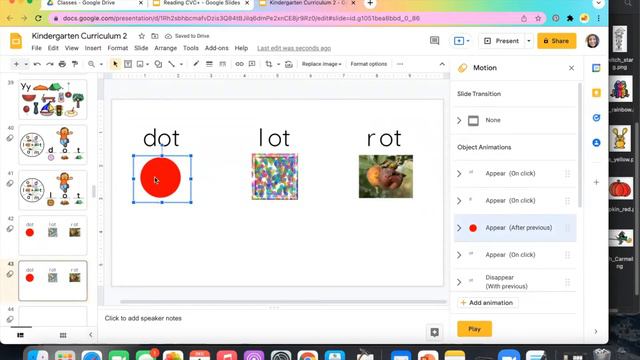This screenshot has height=360, width=640.
Task: Select slide 40 thumbnail
Action: 53,144
